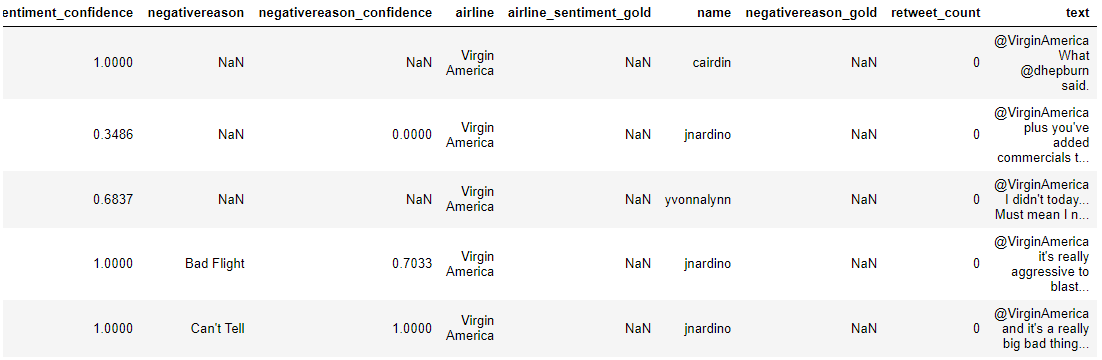1102x360 pixels.
Task: Click tweet text about added commercials
Action: [x=1043, y=135]
